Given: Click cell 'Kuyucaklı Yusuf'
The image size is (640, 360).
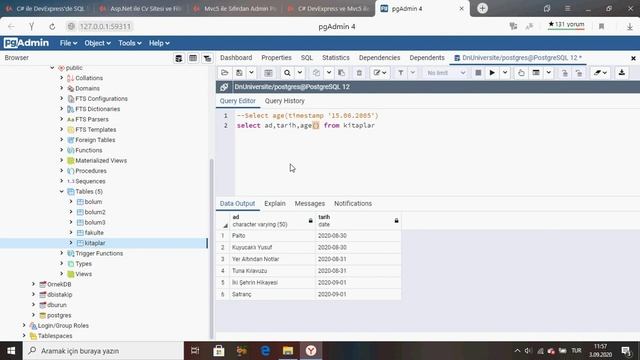Looking at the screenshot, I should tap(272, 247).
